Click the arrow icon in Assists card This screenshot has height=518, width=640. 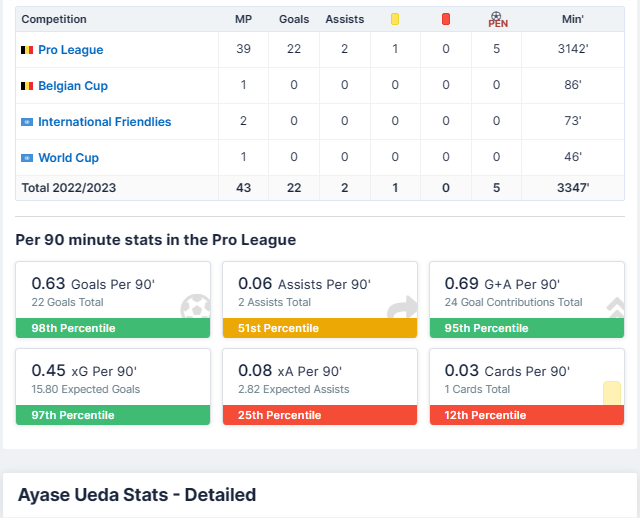(402, 307)
